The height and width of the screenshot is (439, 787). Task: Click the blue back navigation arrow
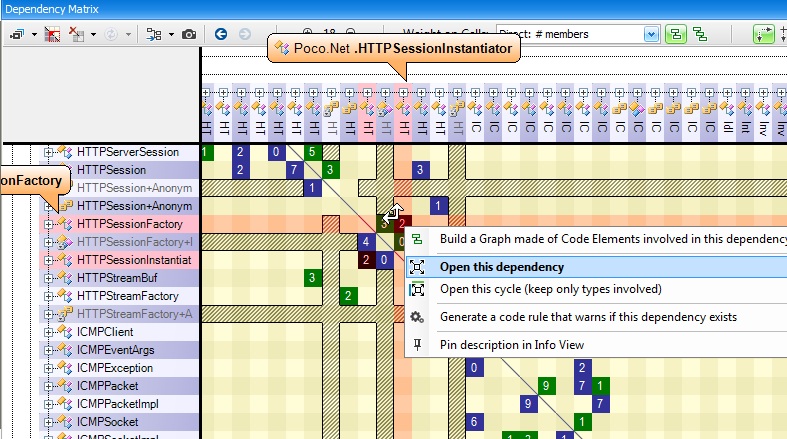pos(221,34)
